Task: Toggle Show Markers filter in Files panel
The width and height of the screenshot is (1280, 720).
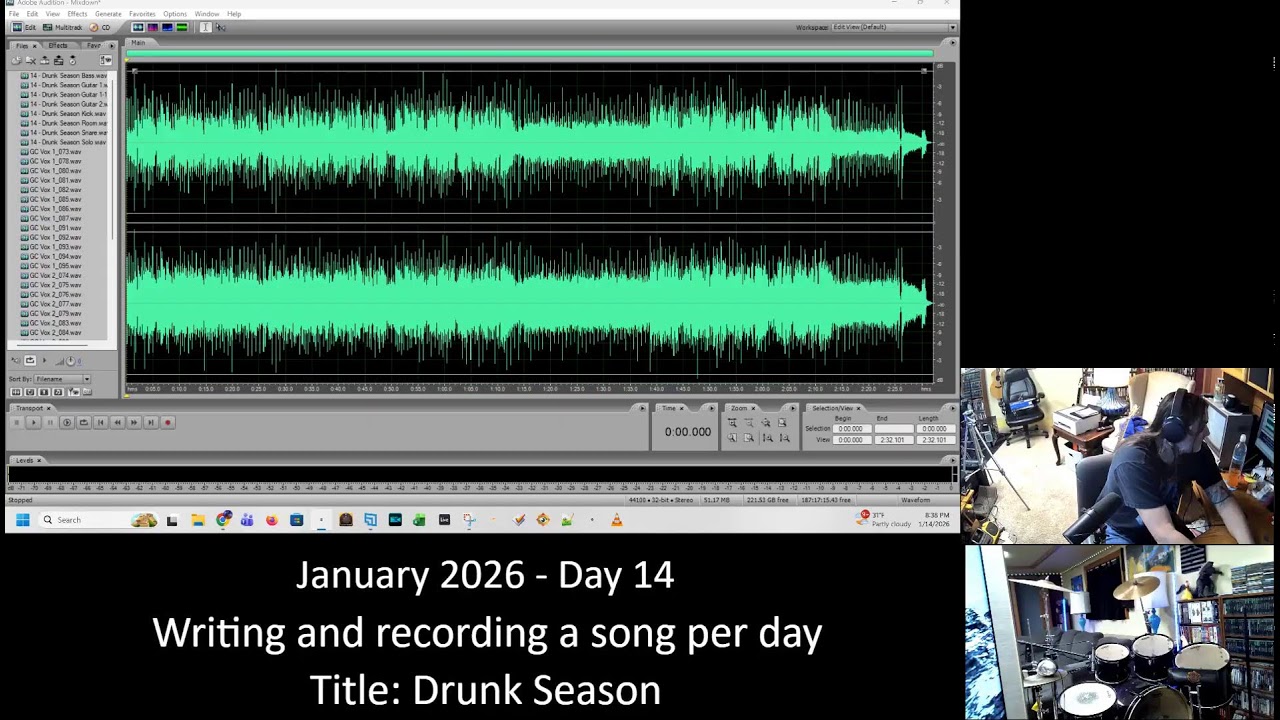Action: [x=74, y=391]
